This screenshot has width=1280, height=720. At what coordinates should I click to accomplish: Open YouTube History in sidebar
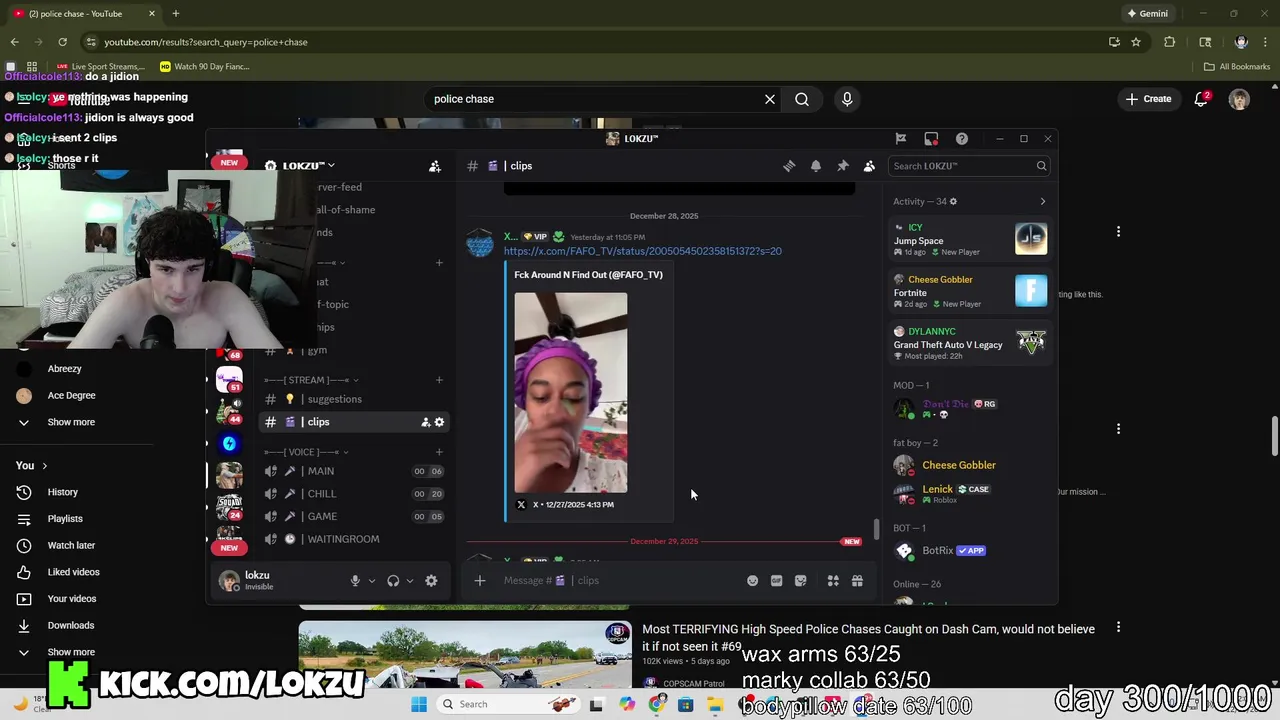[62, 492]
